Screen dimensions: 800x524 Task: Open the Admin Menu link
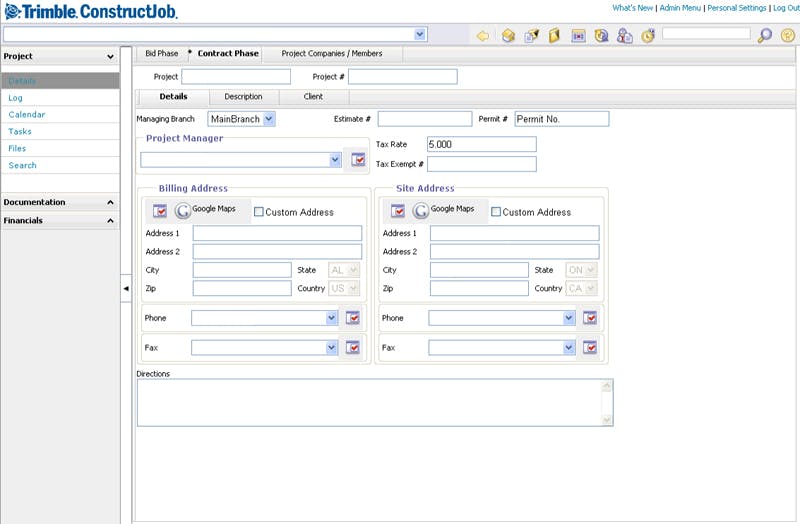[679, 8]
